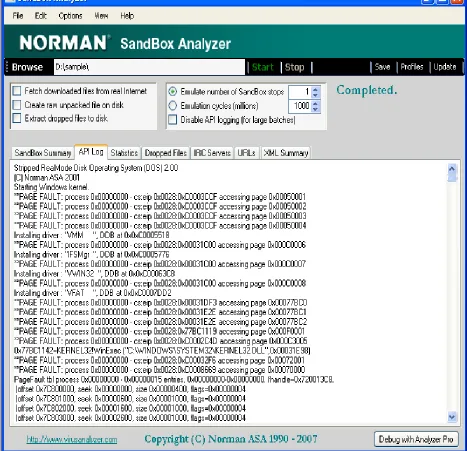Switch to the Statistics tab
The image size is (467, 451).
point(124,153)
